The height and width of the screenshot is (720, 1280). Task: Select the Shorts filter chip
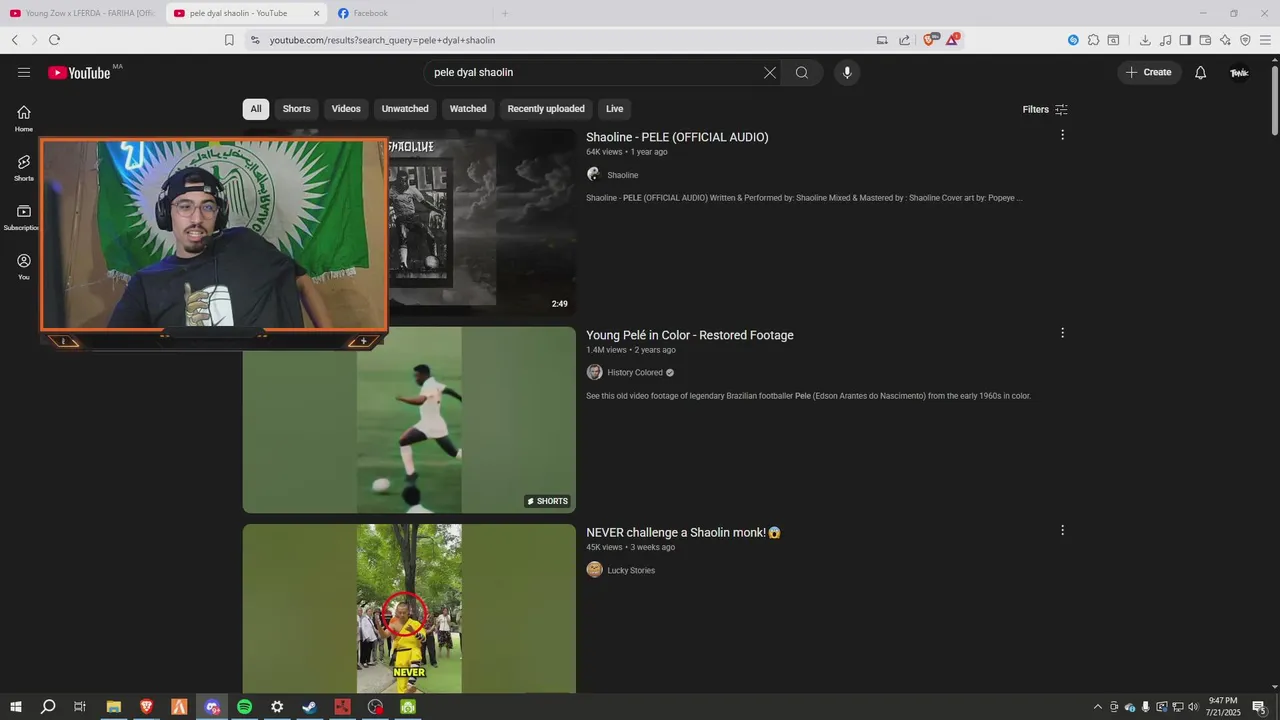point(296,109)
